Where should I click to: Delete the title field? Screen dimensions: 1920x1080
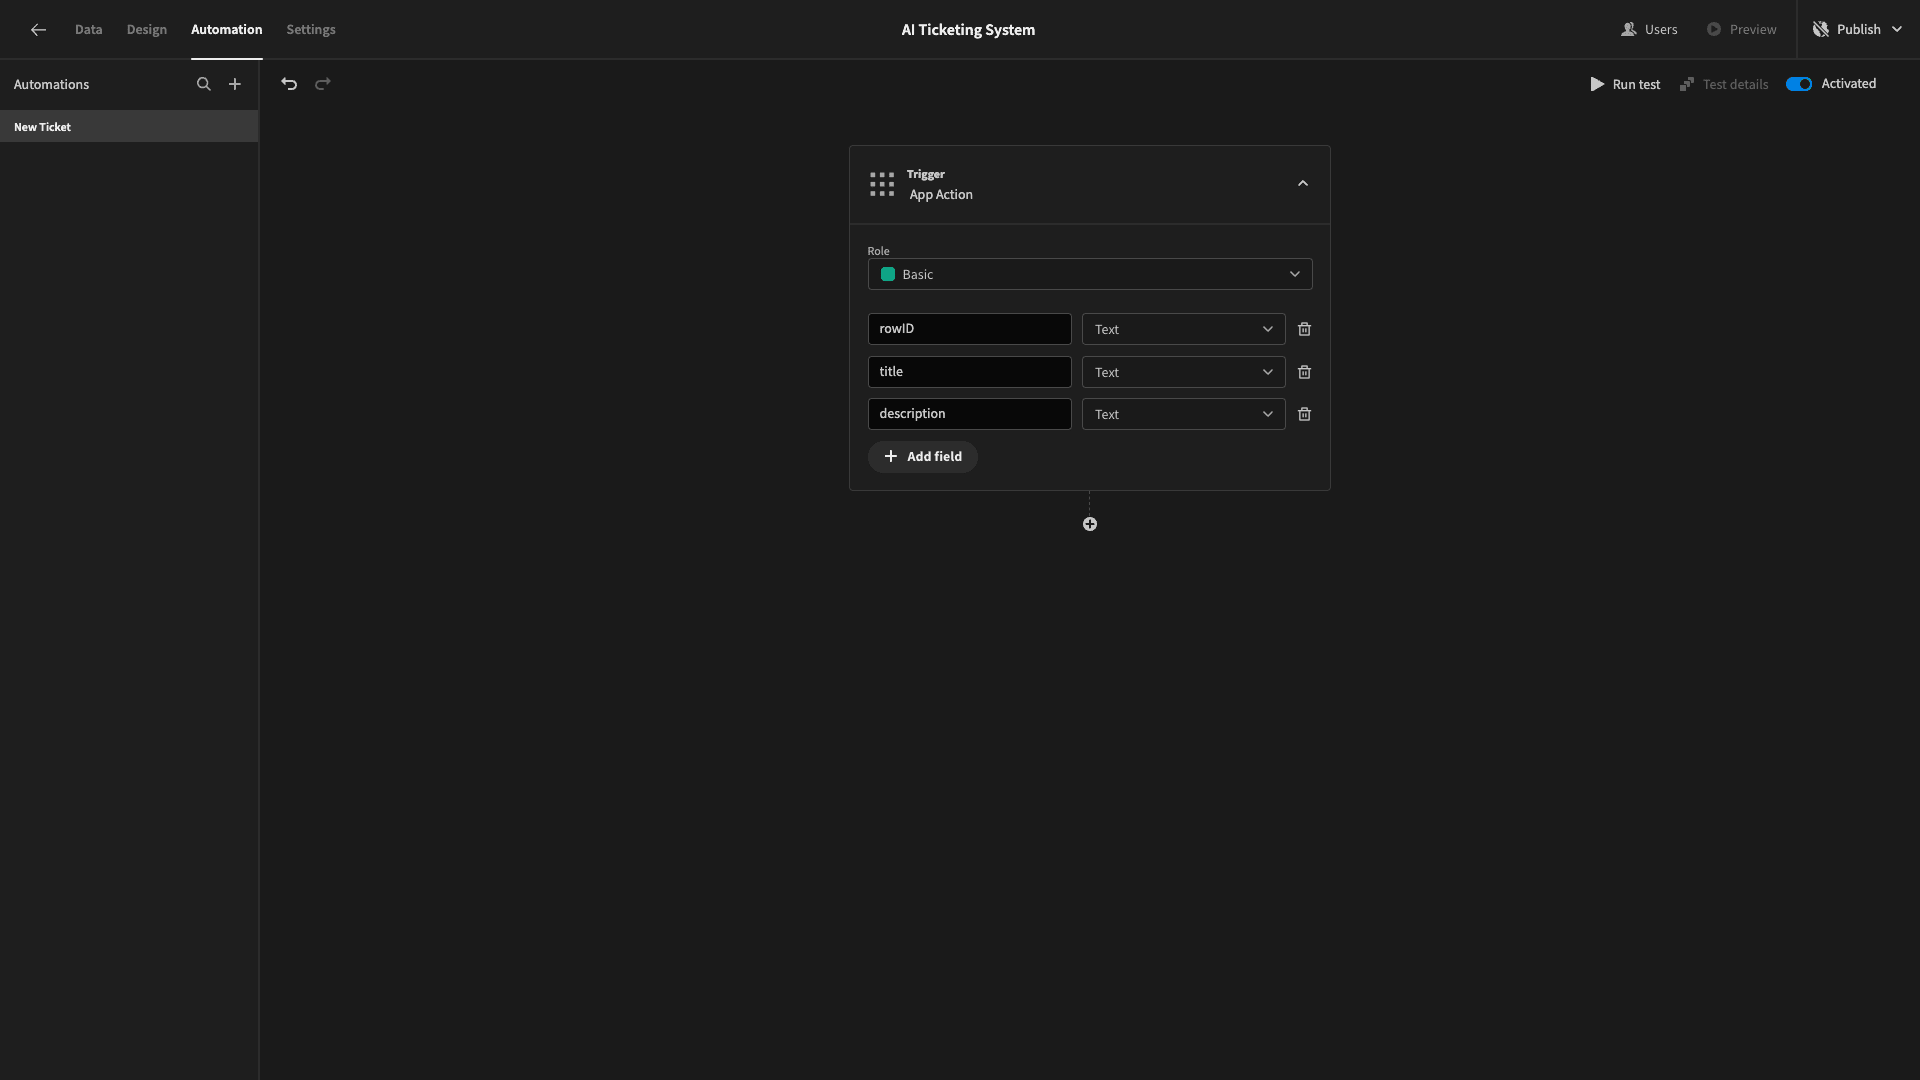coord(1304,372)
